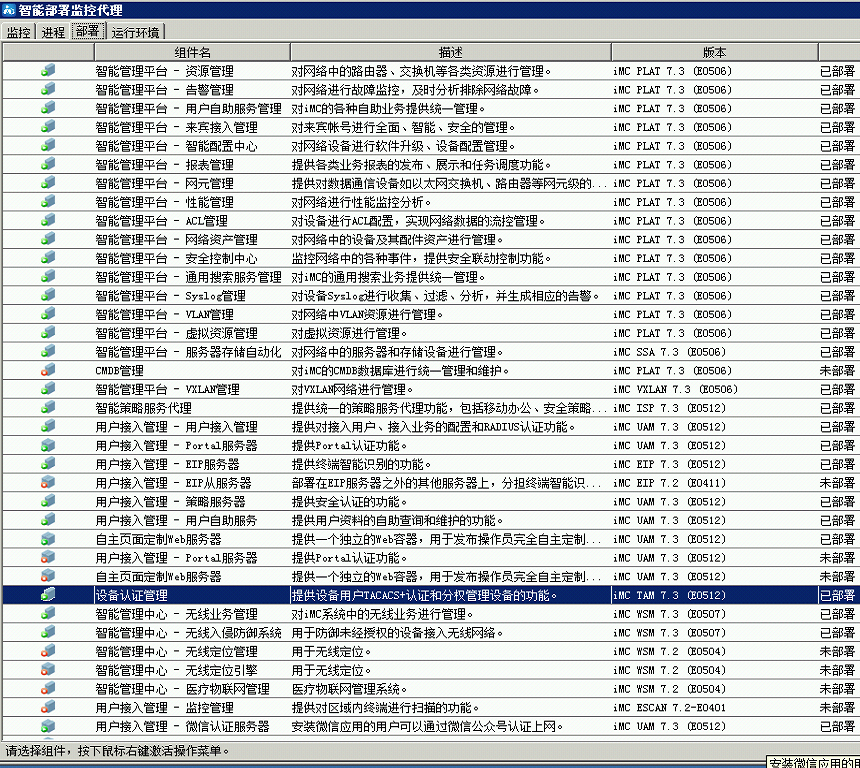The width and height of the screenshot is (860, 768).
Task: Click the 描述 column header
Action: point(451,52)
